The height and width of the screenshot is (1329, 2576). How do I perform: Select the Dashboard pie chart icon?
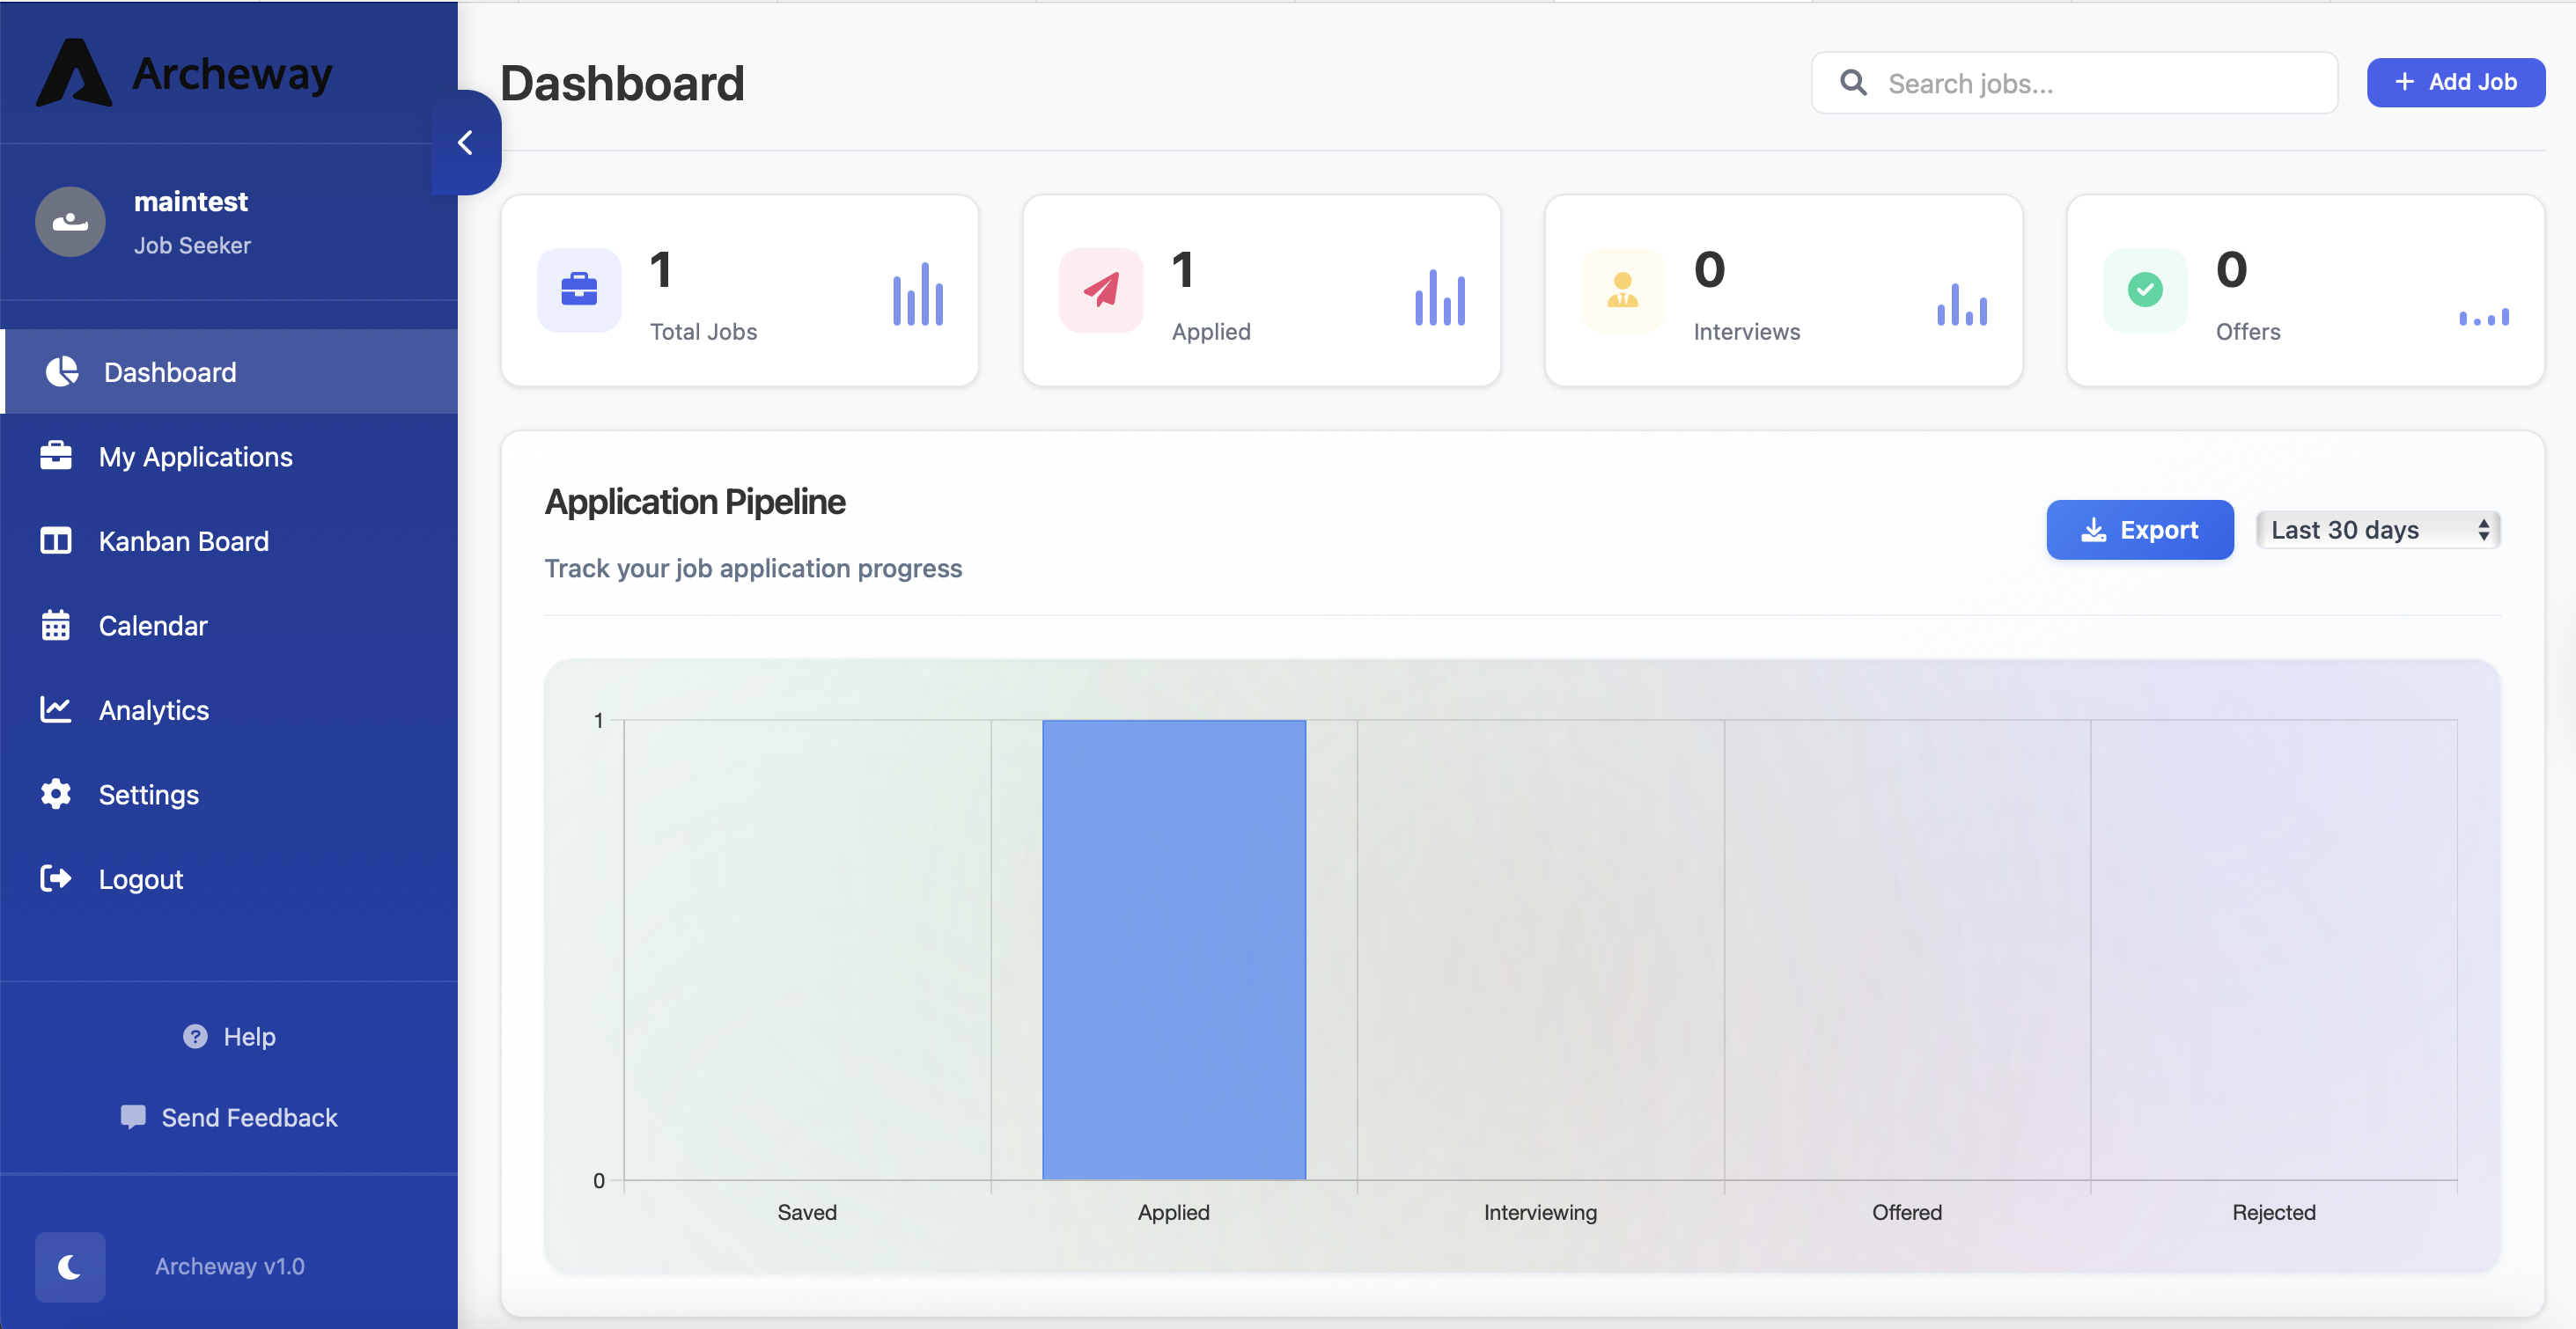(x=60, y=371)
